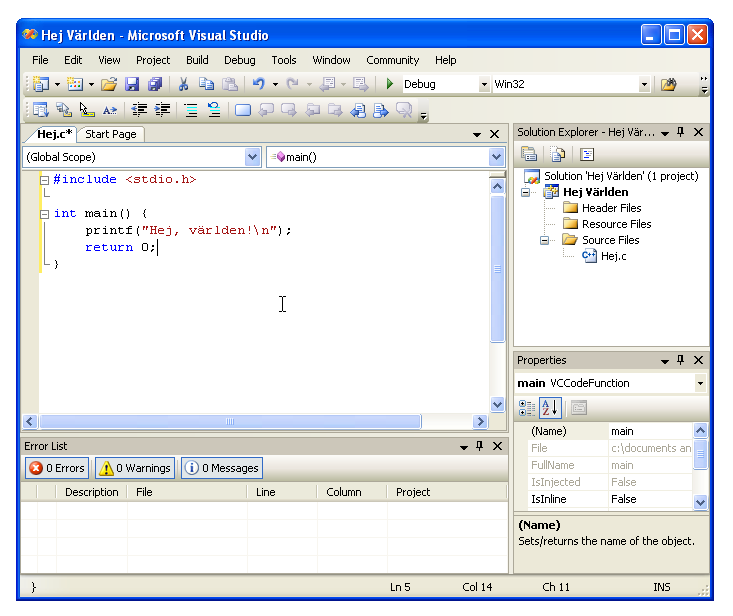Click the IsInline property row value
The image size is (733, 616).
pyautogui.click(x=650, y=499)
